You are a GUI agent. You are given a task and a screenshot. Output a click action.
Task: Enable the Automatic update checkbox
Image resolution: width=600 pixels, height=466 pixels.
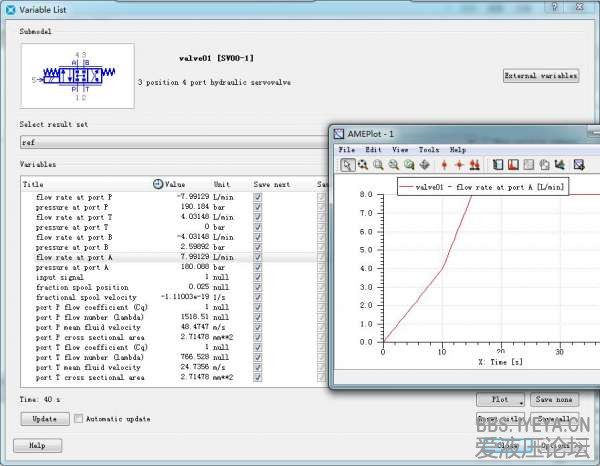coord(79,419)
